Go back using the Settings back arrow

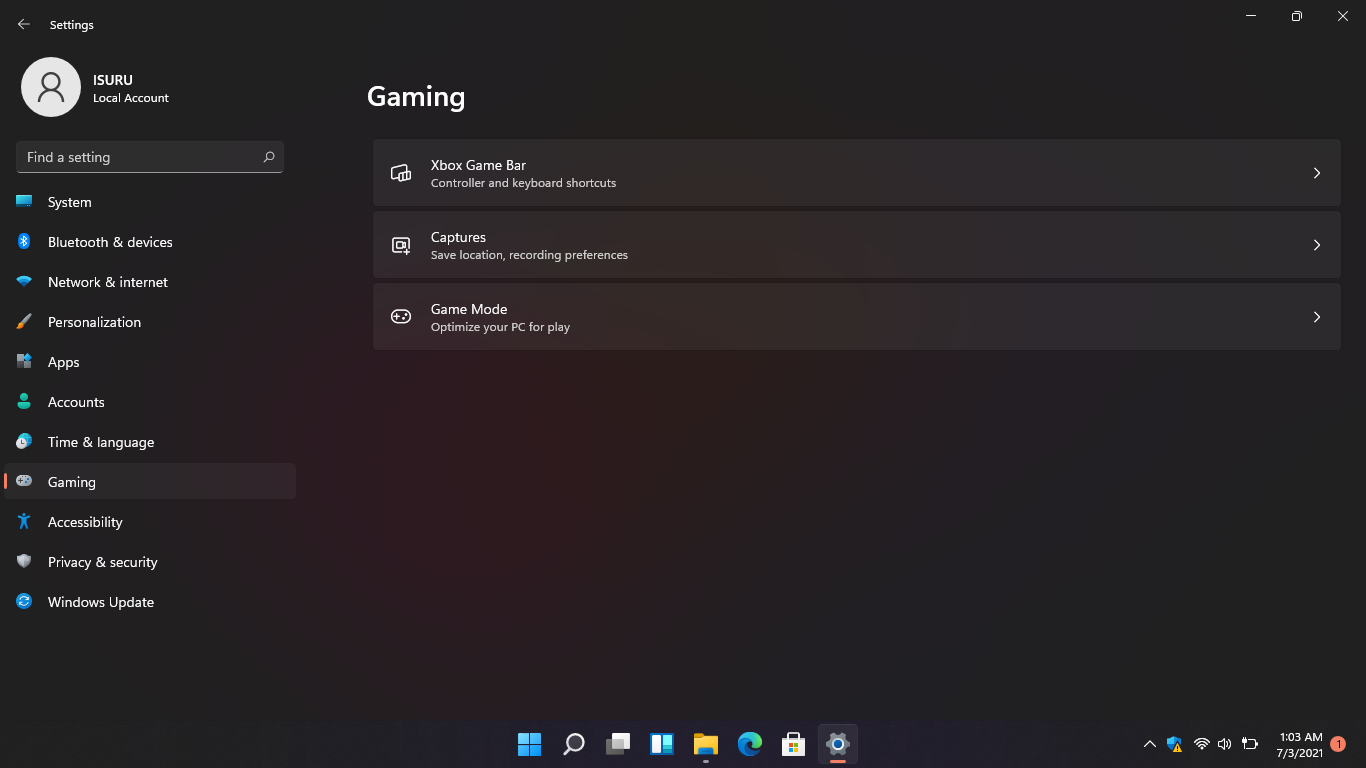click(x=24, y=24)
